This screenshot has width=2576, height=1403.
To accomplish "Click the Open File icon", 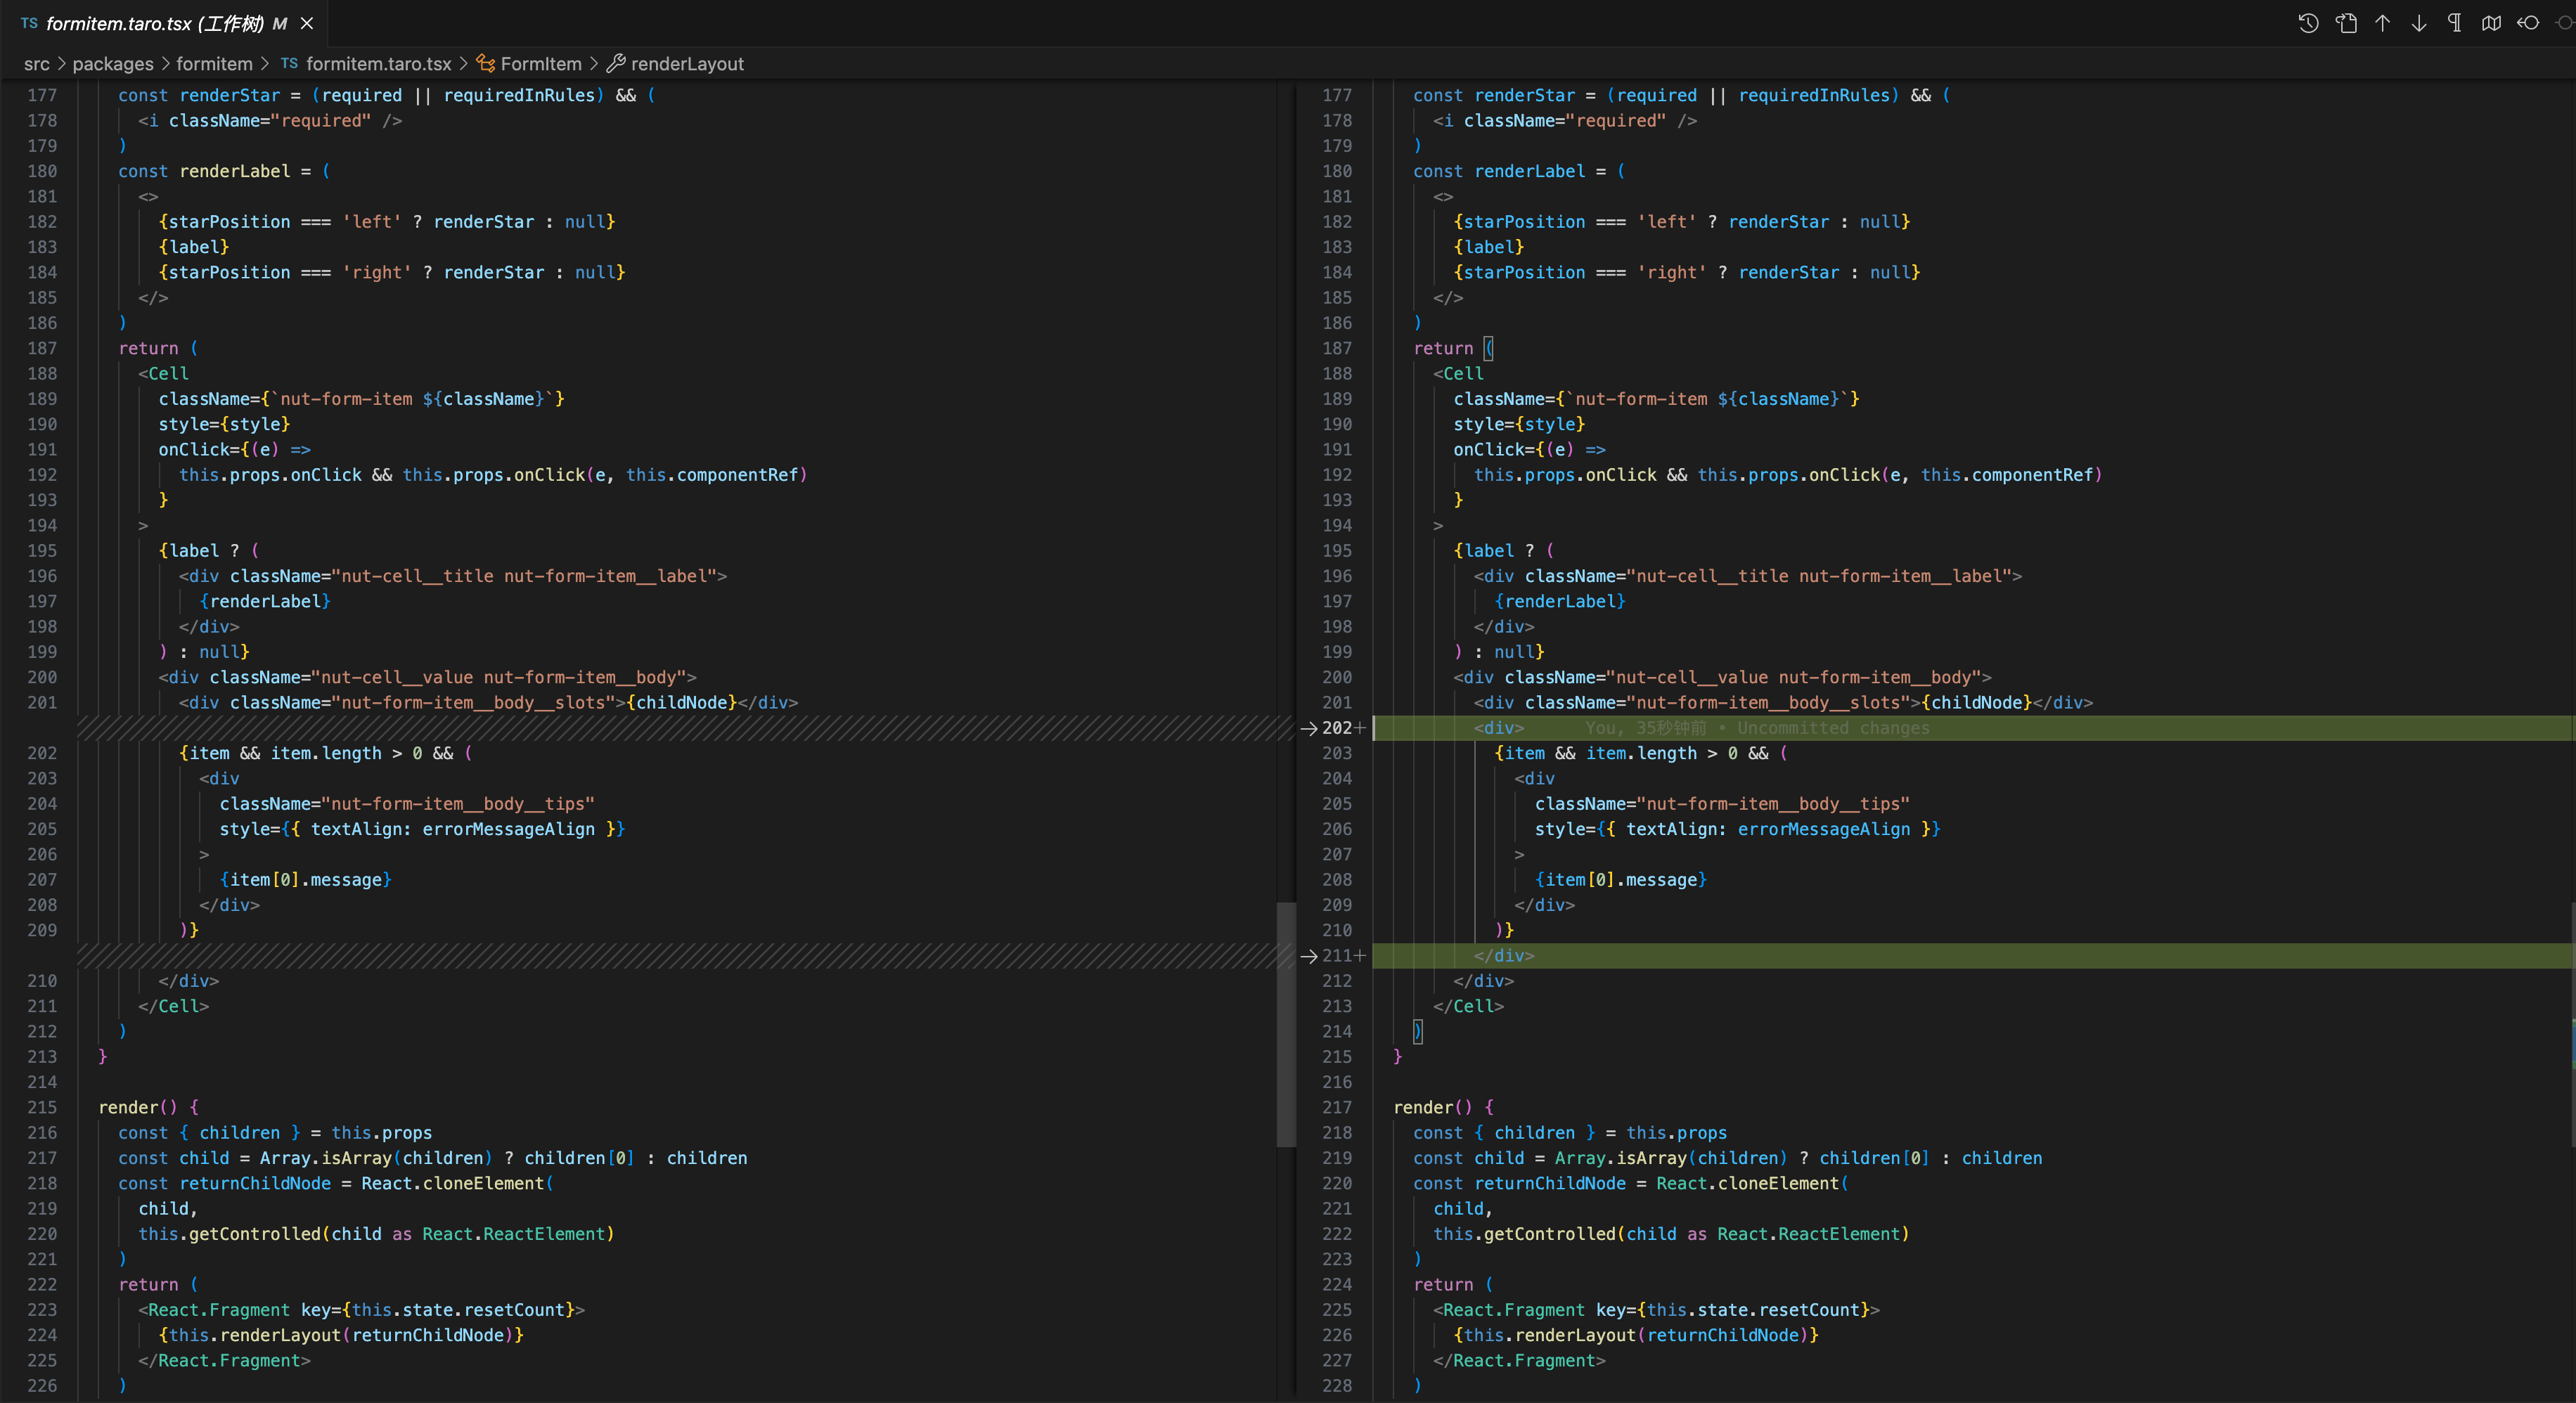I will tap(2346, 23).
